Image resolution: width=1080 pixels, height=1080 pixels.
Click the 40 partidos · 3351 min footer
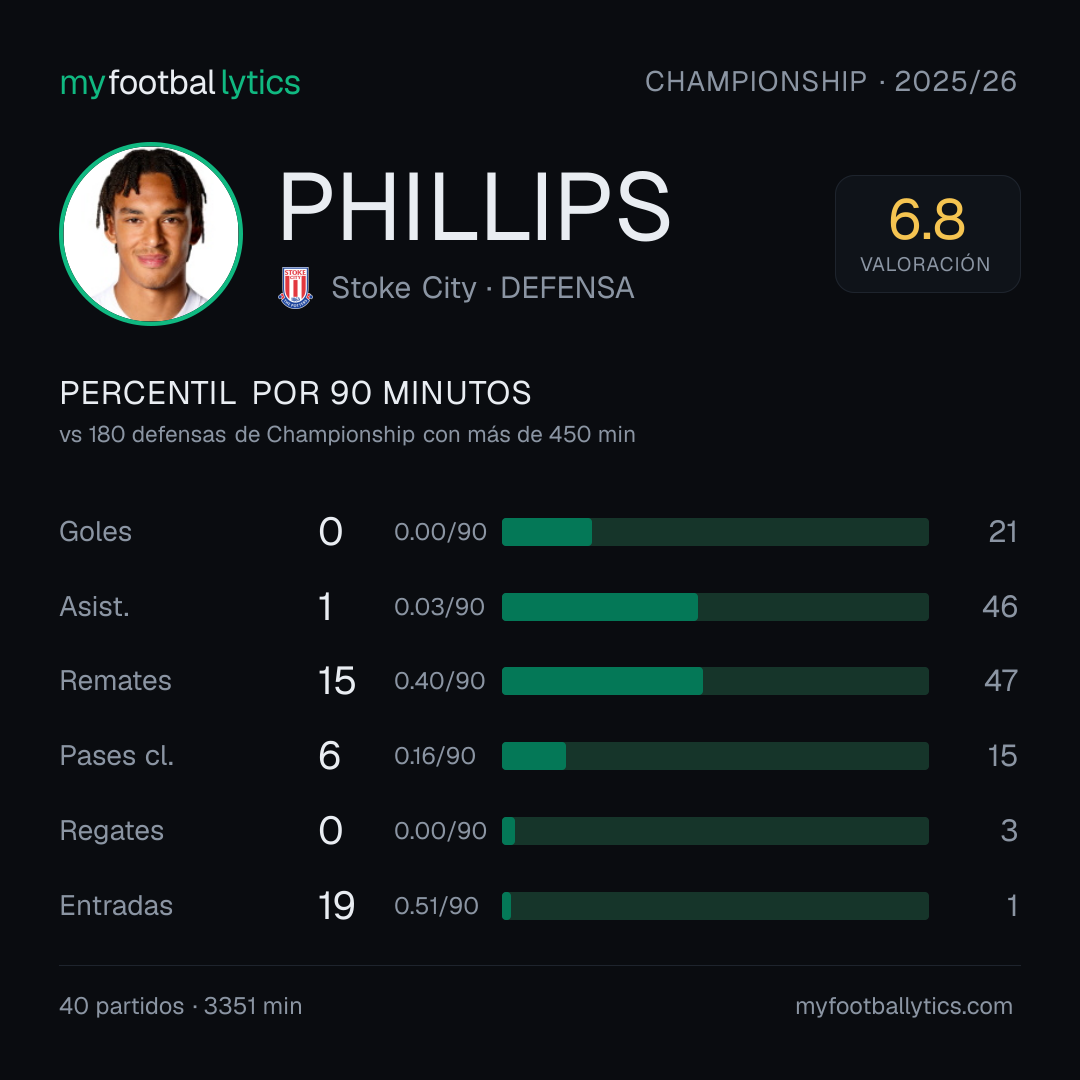click(180, 1006)
